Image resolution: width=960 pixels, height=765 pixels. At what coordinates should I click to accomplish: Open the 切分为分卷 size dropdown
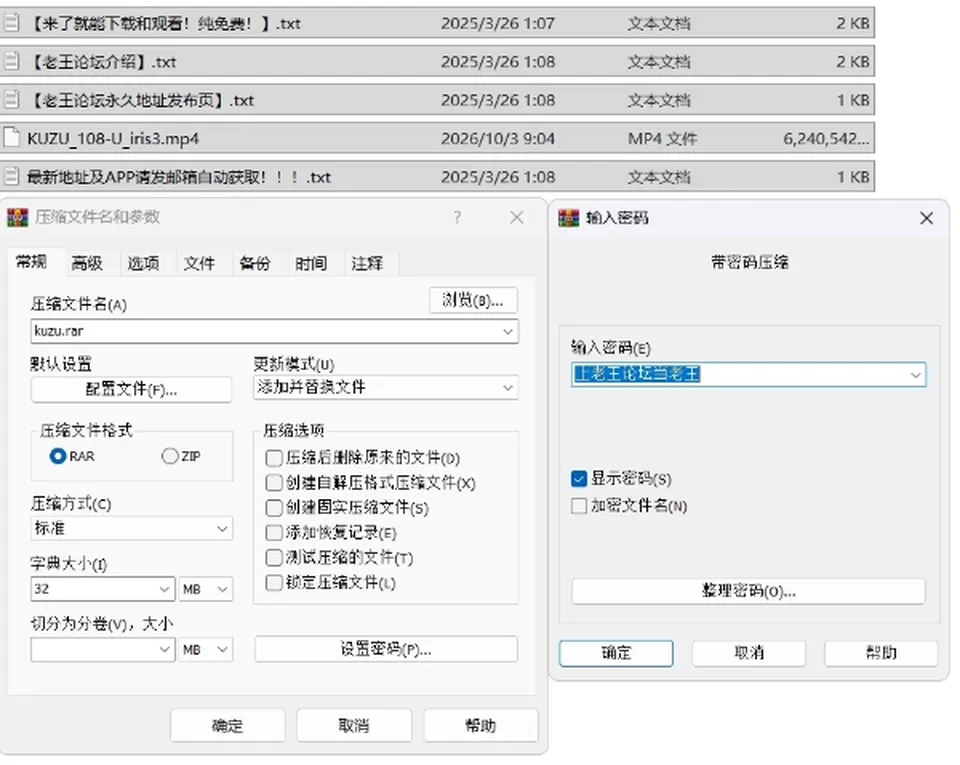pyautogui.click(x=164, y=649)
